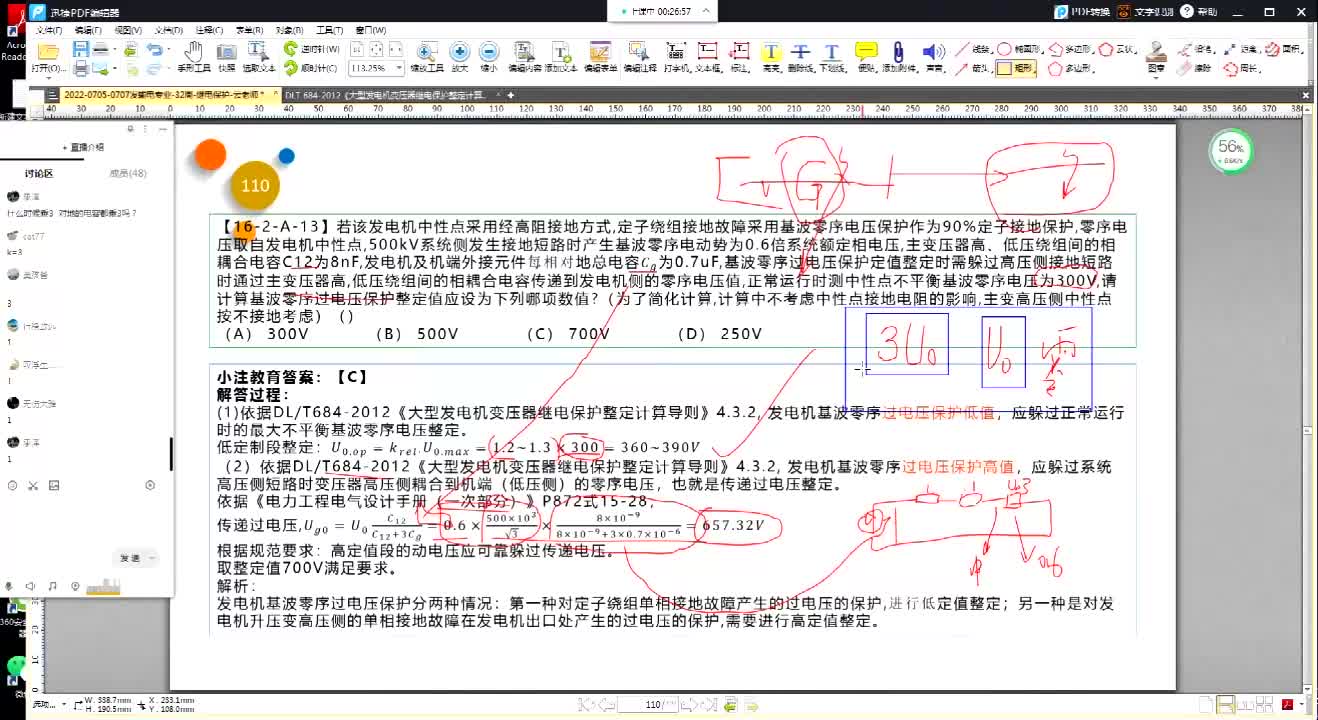Choose the Highlight (高亮) text tool
1318x720 pixels.
(770, 56)
